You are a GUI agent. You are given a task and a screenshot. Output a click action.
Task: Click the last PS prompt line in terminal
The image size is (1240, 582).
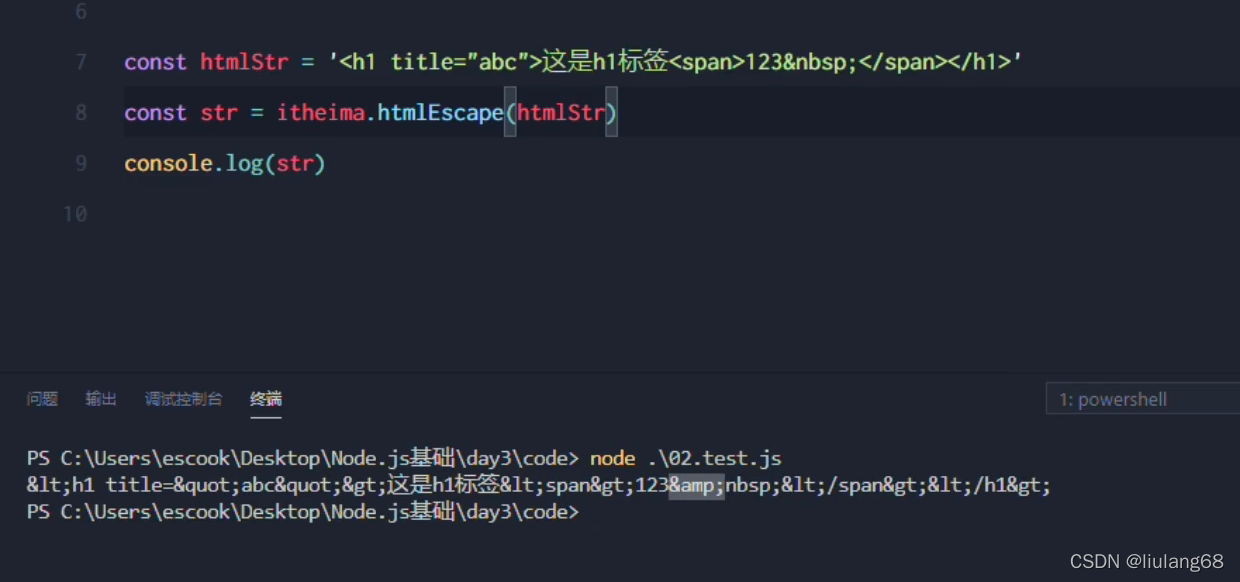(x=303, y=512)
